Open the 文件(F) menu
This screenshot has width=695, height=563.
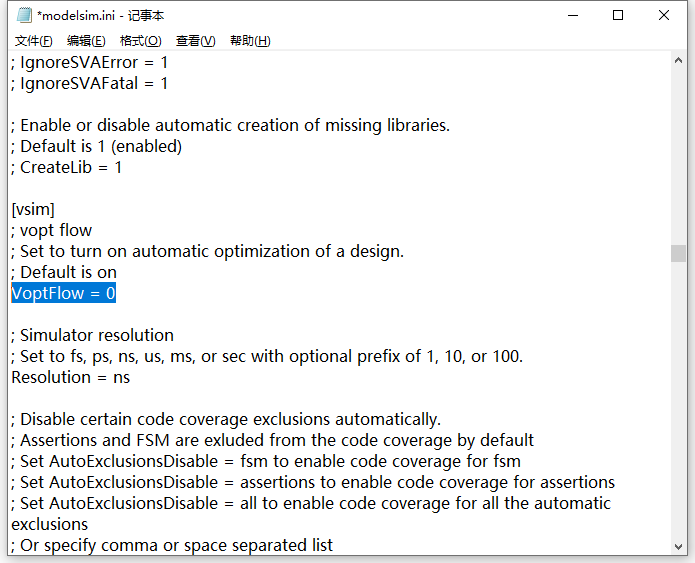point(34,41)
